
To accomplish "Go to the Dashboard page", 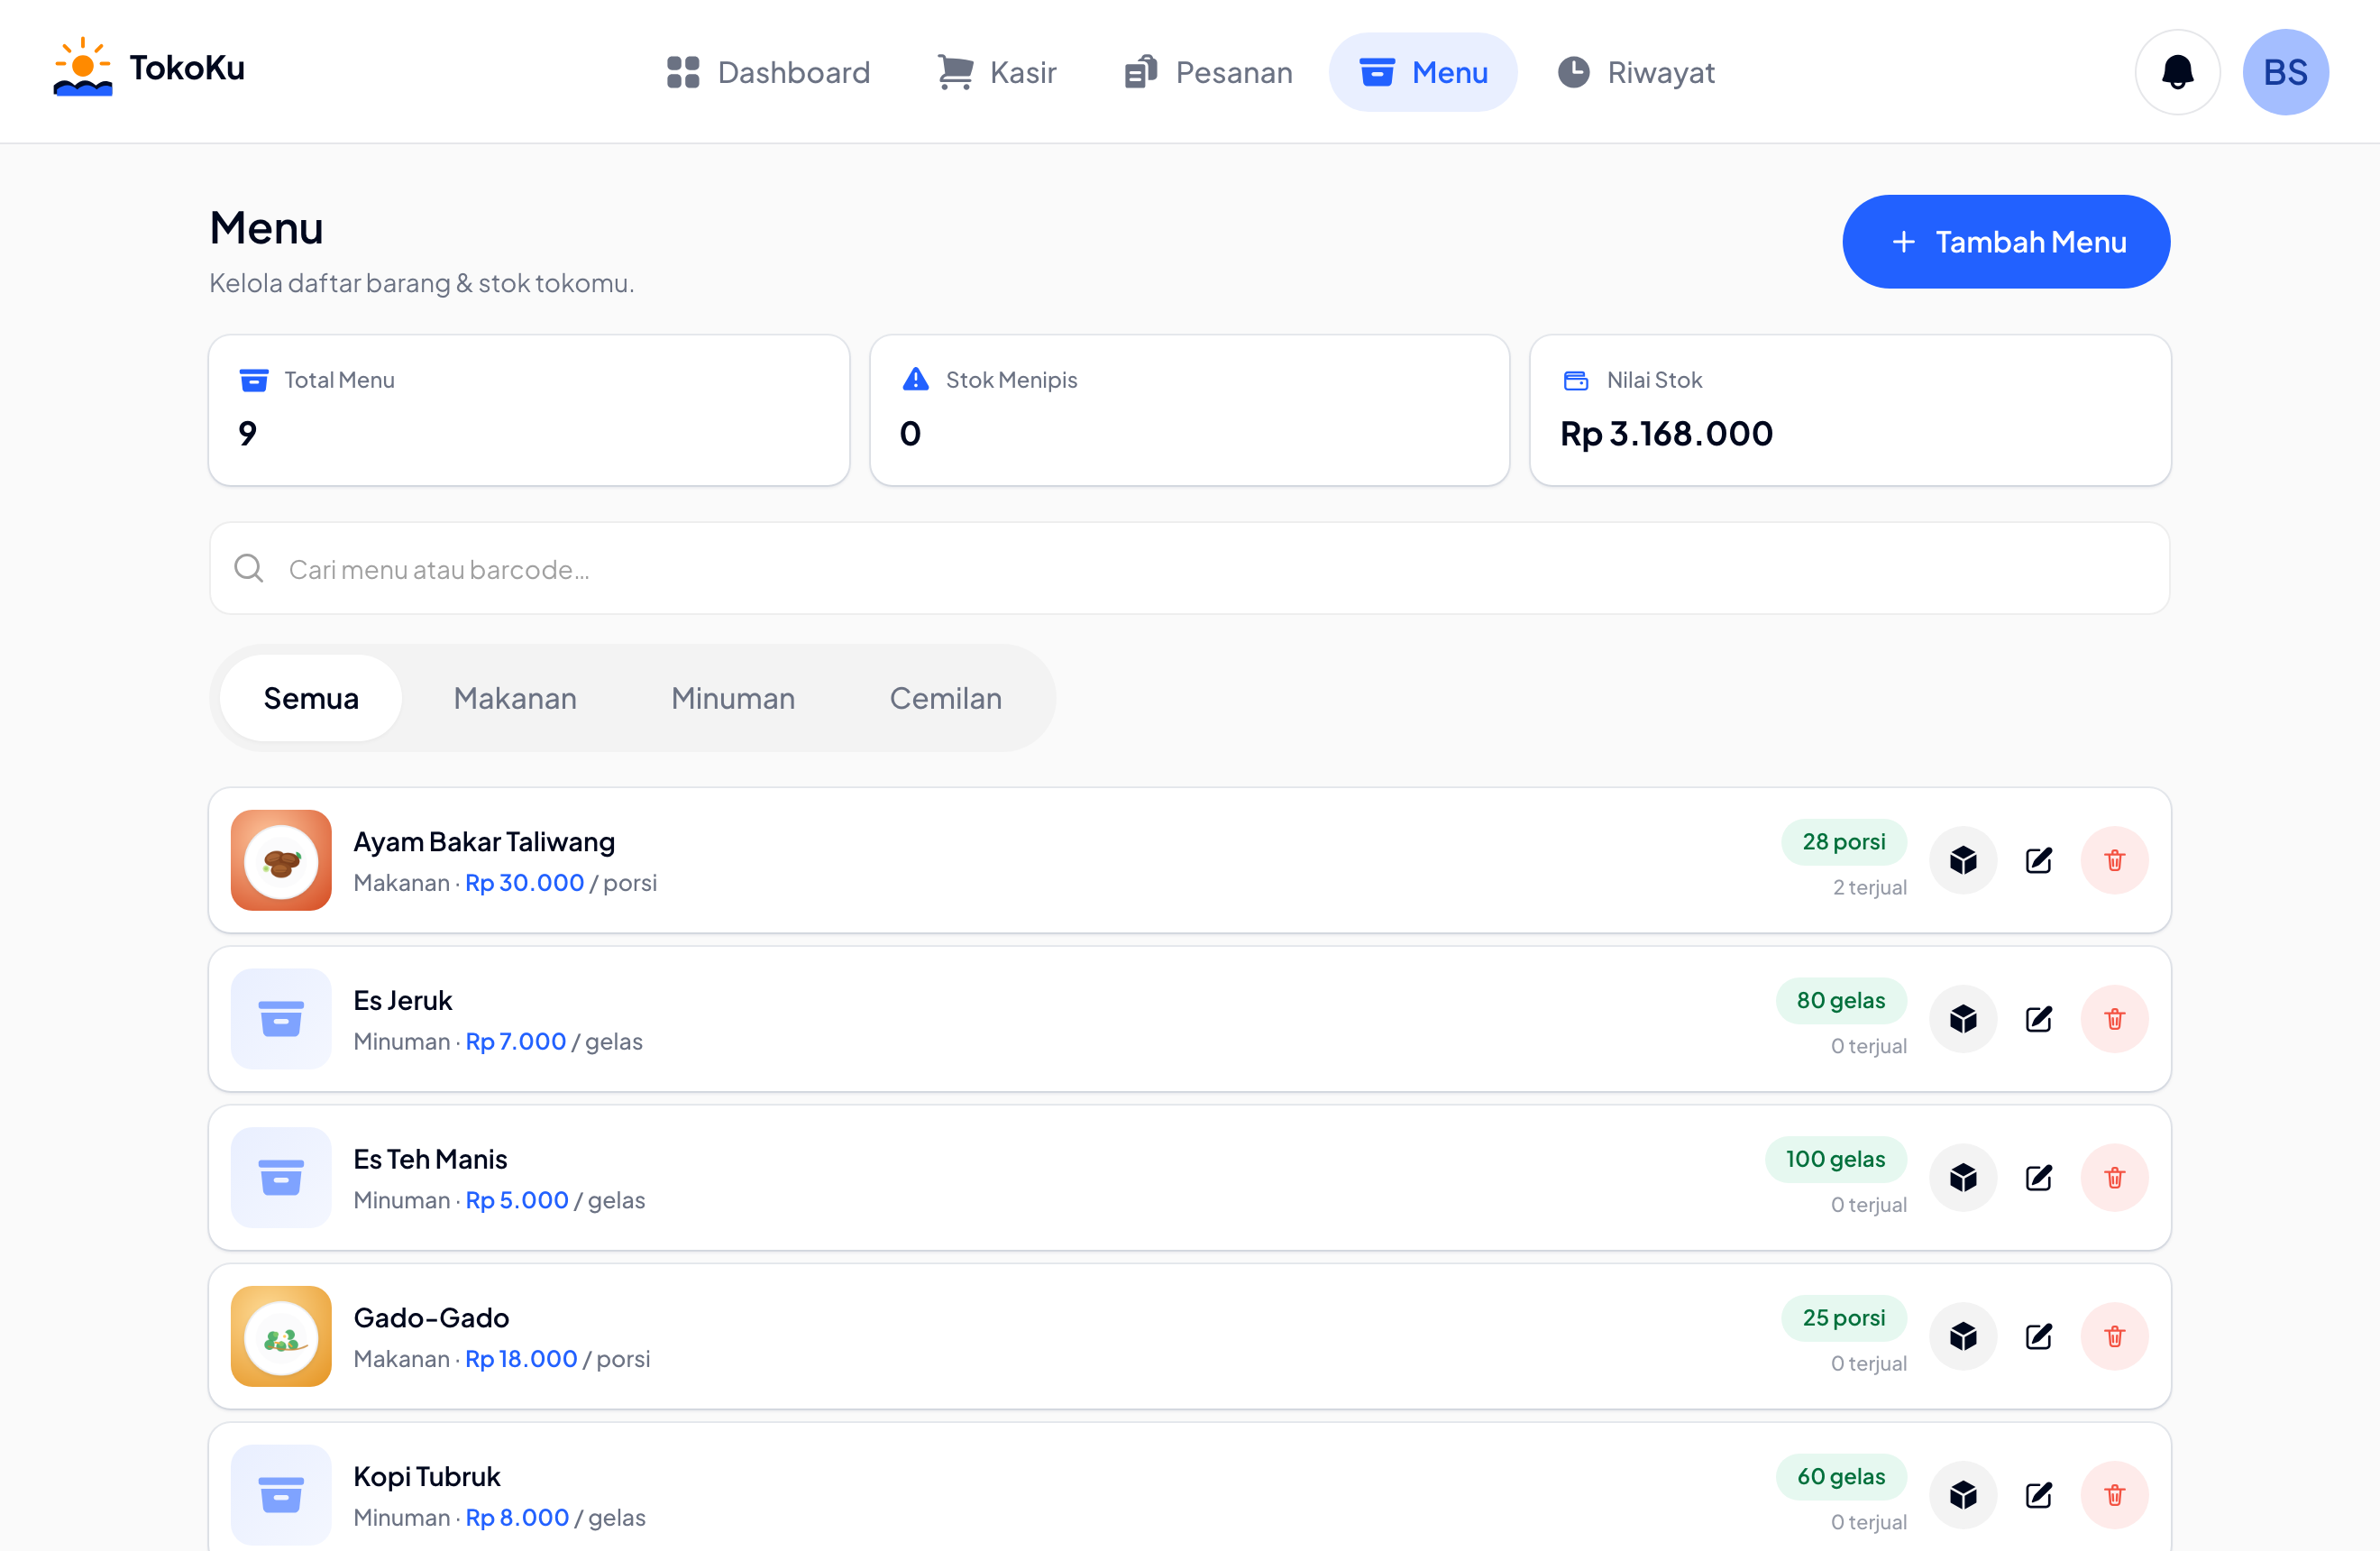I will [x=768, y=72].
